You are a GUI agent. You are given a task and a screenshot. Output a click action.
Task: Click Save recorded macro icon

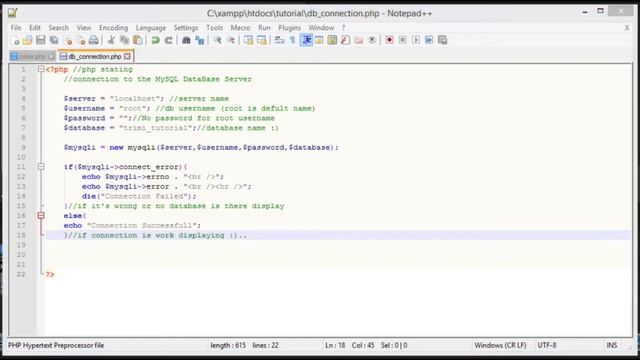442,40
